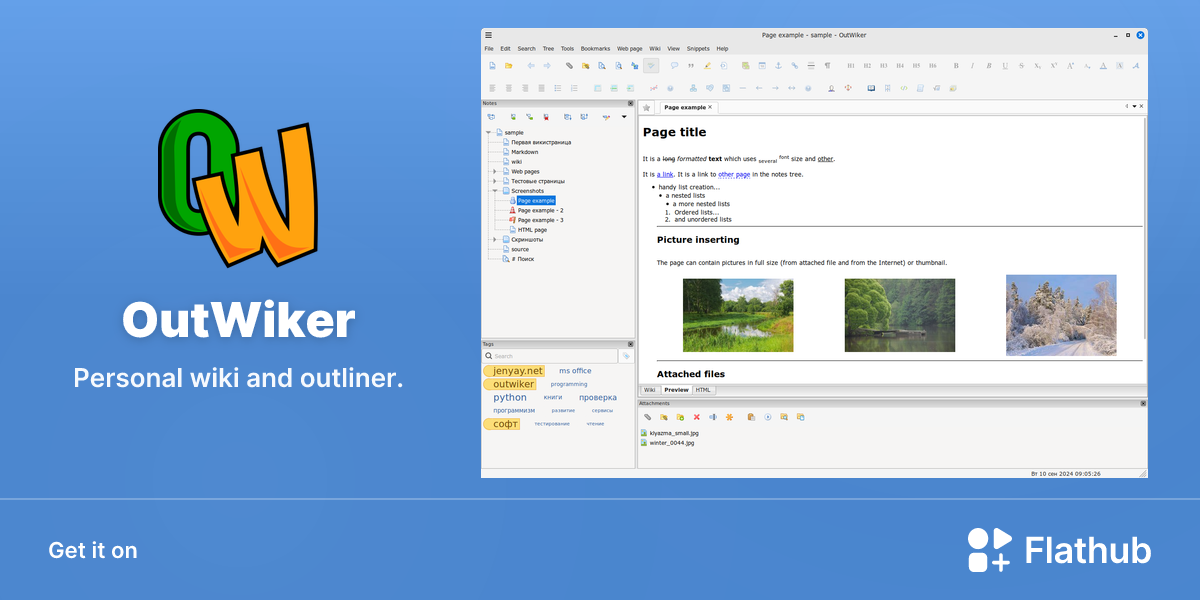This screenshot has width=1200, height=600.
Task: Toggle underline formatting in the toolbar
Action: 1005,66
